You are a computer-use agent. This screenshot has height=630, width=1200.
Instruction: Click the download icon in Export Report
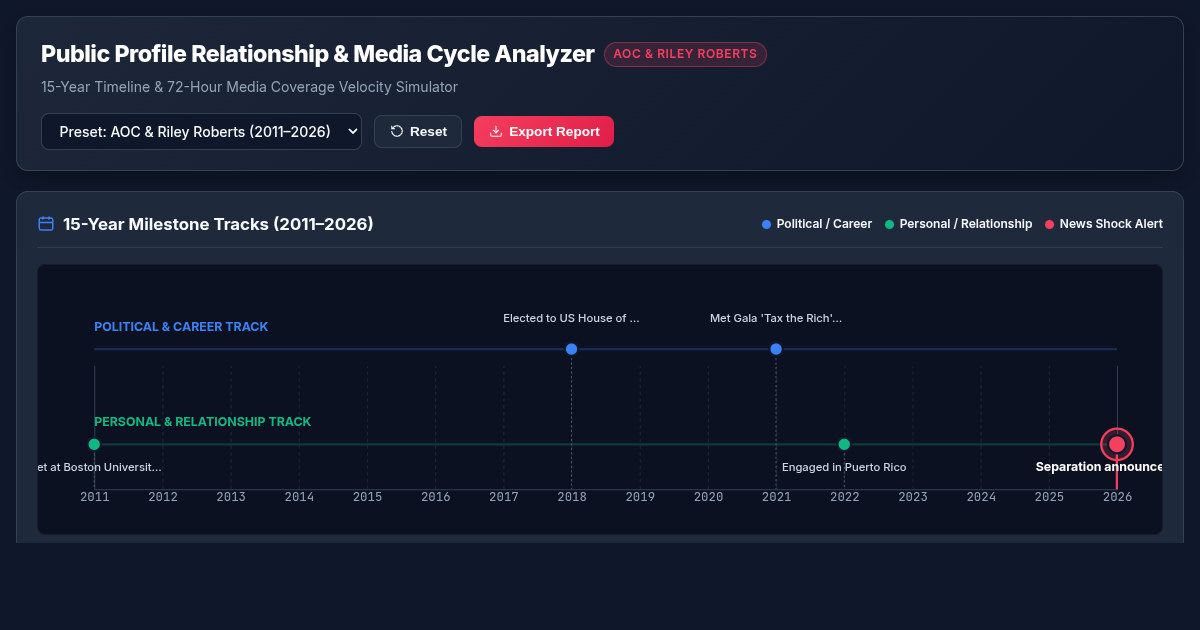click(496, 131)
